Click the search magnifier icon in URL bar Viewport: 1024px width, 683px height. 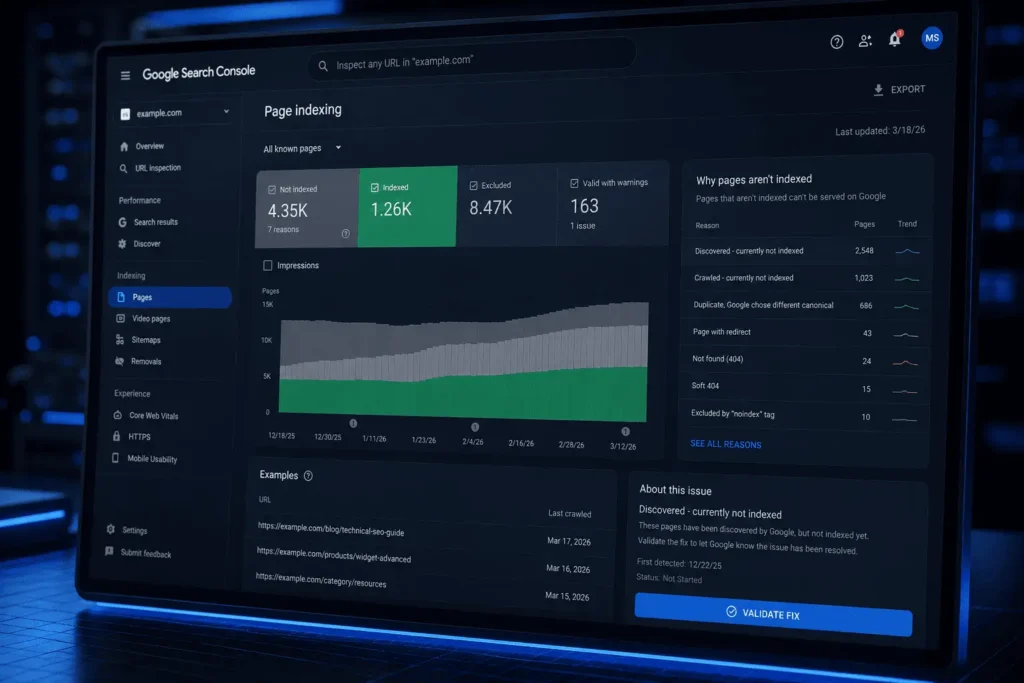[x=323, y=66]
